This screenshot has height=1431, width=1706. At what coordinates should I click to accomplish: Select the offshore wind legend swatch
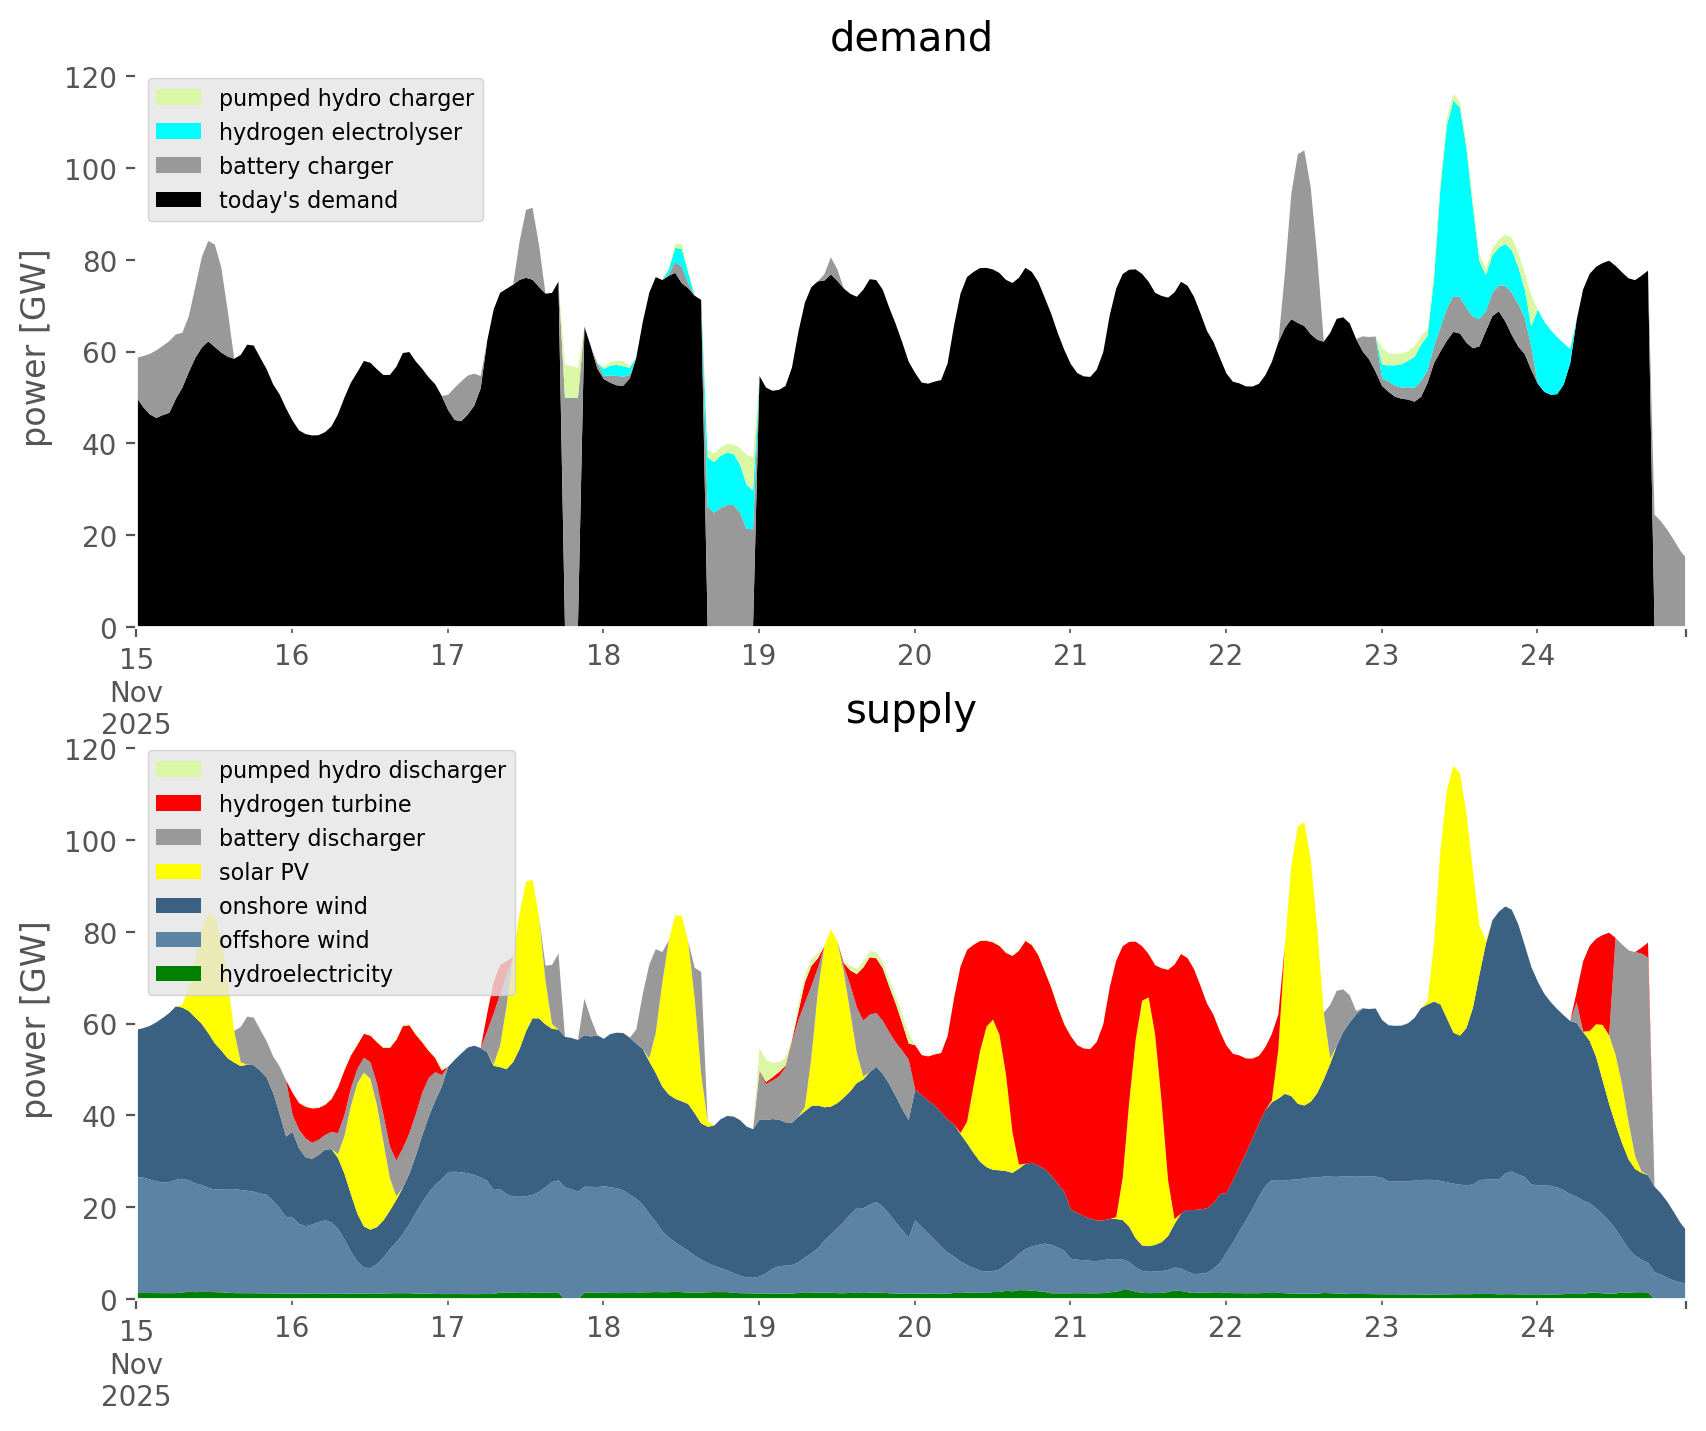179,940
